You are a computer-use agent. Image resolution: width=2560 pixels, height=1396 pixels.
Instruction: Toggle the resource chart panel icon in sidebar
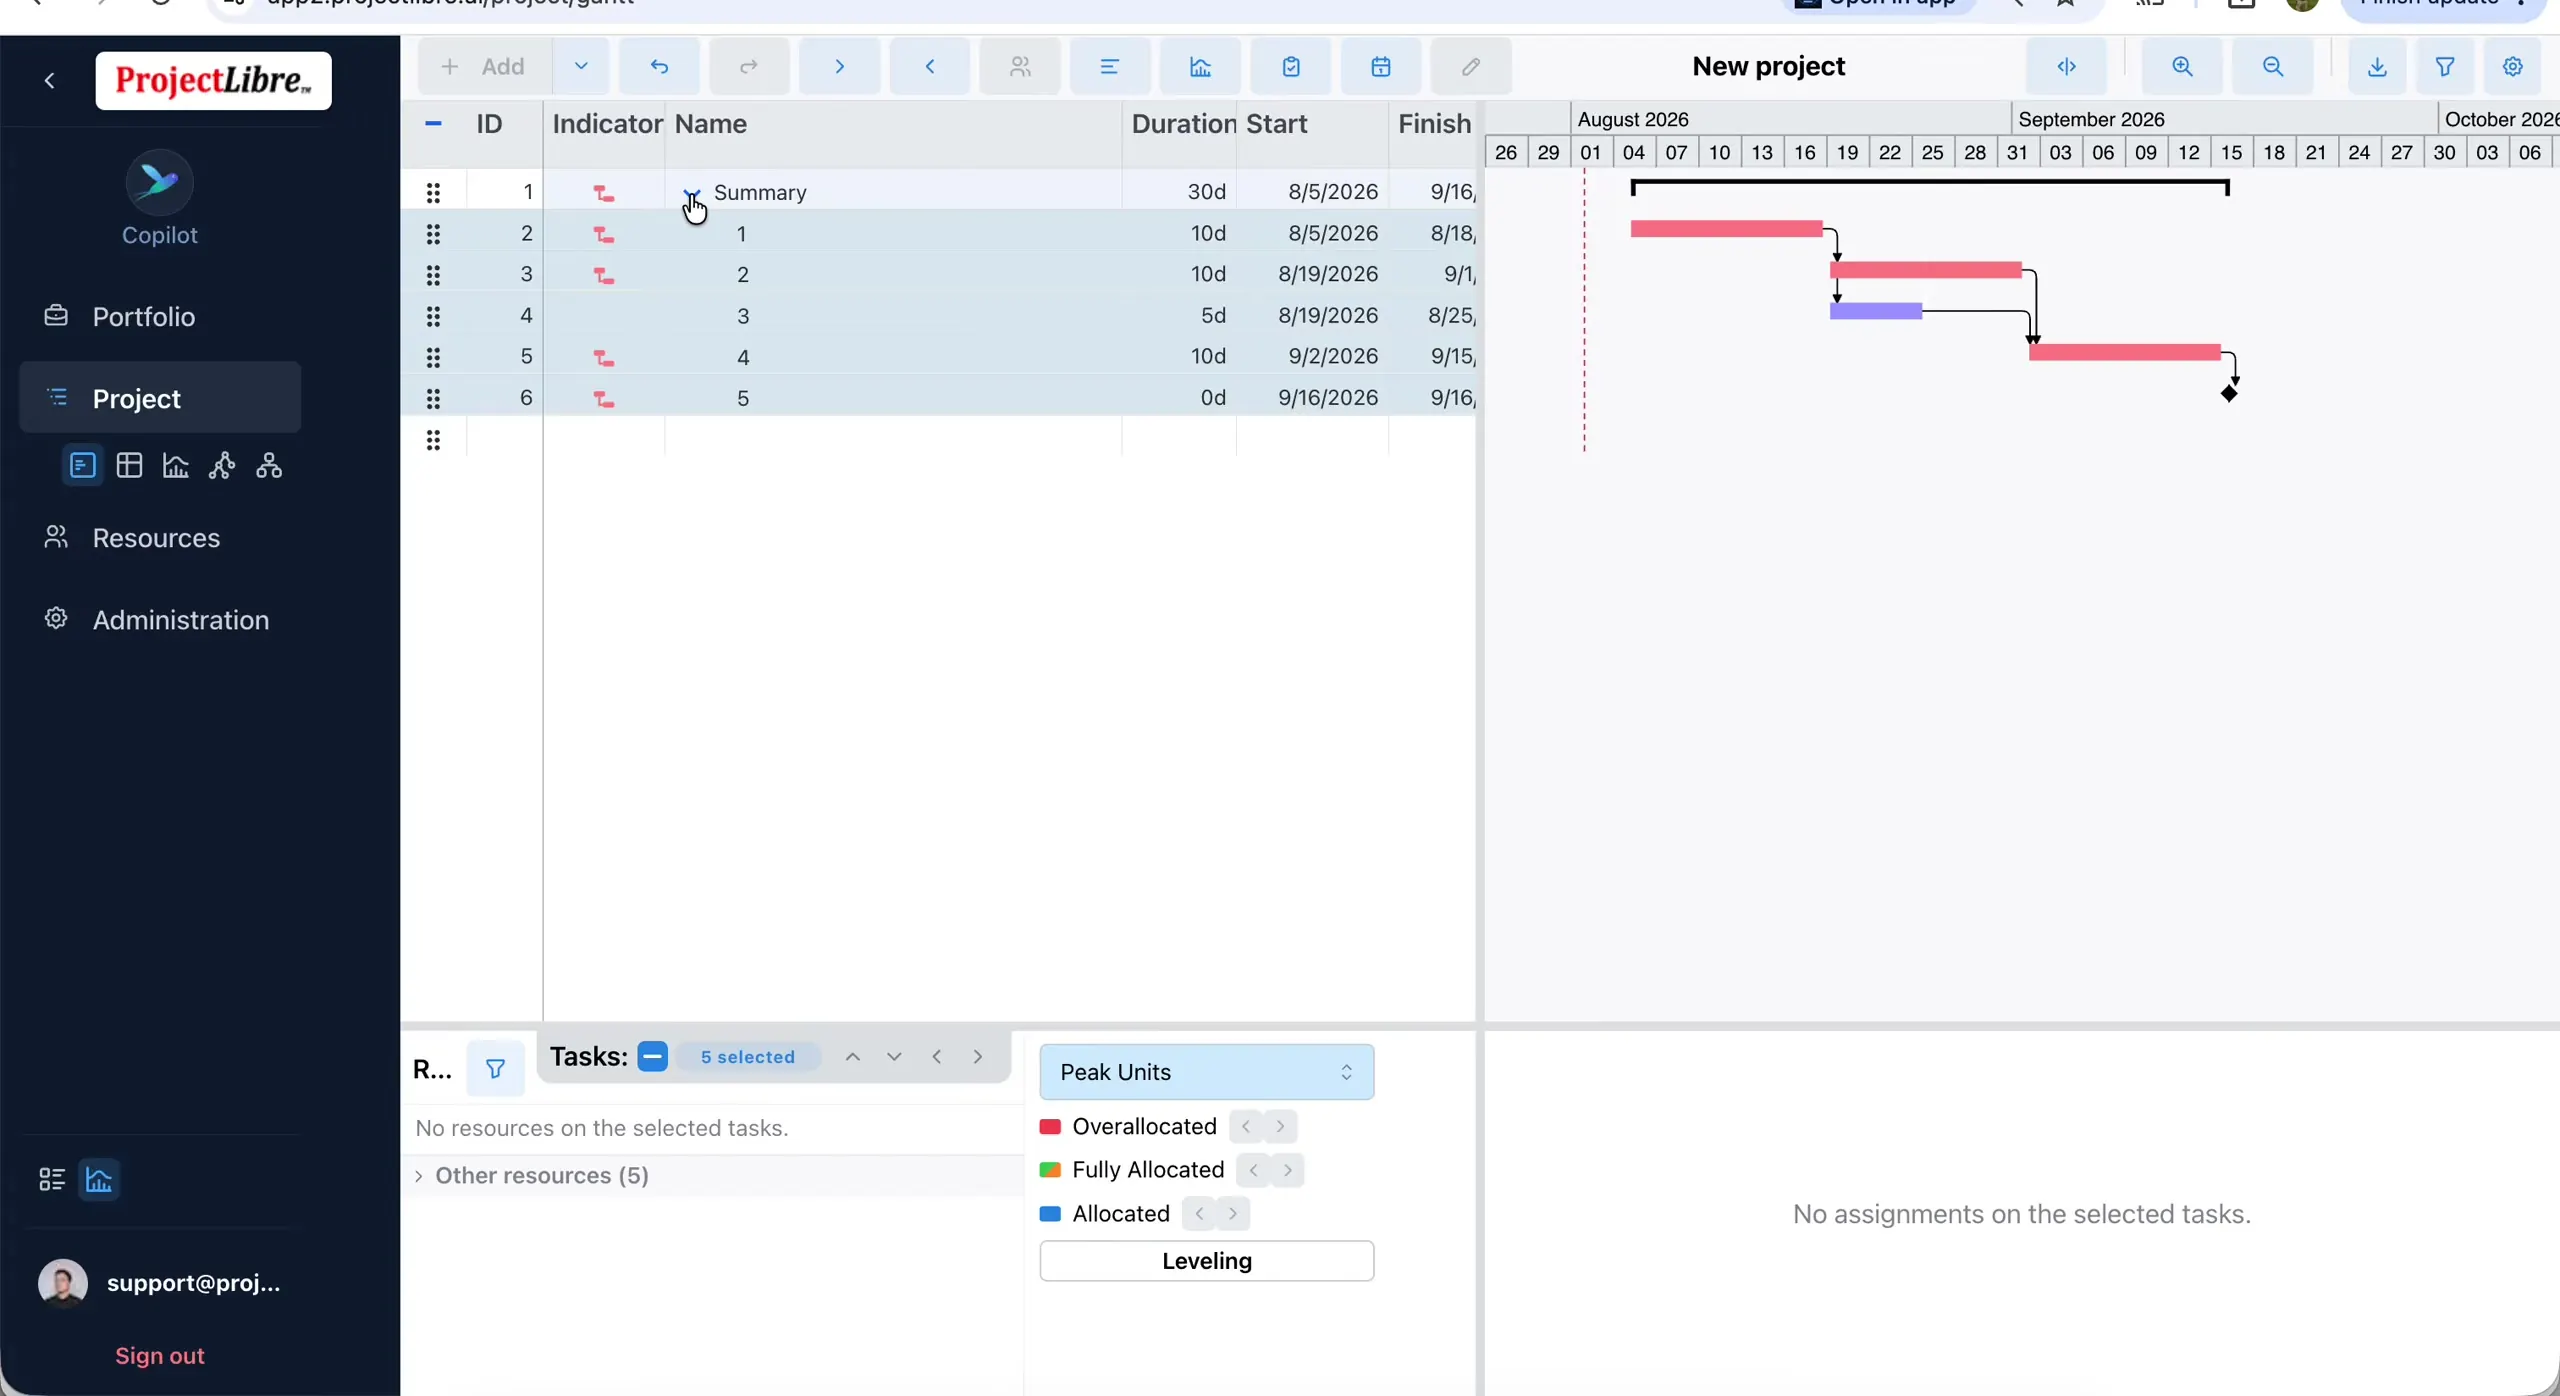coord(99,1180)
